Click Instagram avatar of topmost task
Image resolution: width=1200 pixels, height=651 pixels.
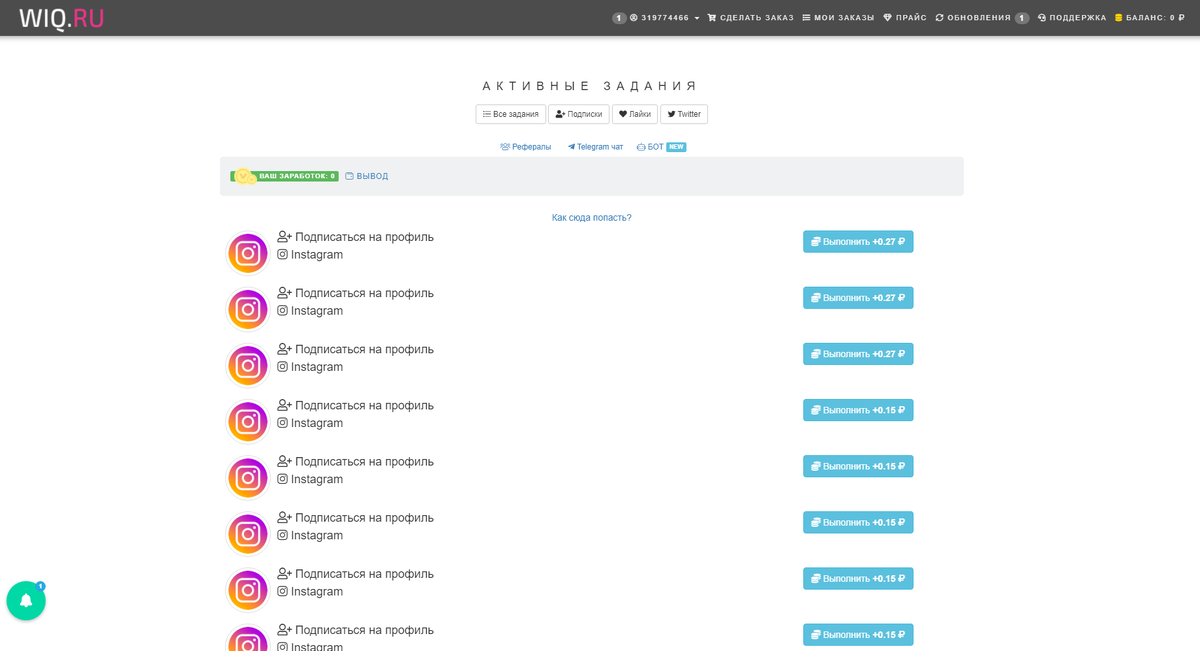248,253
